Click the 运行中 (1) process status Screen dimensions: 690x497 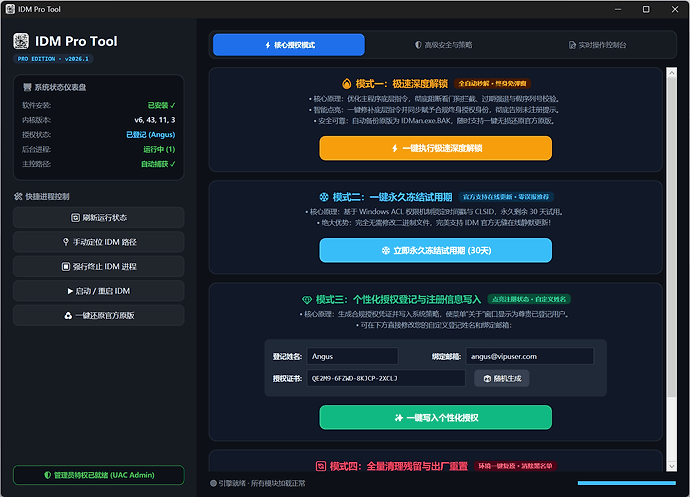click(x=159, y=149)
